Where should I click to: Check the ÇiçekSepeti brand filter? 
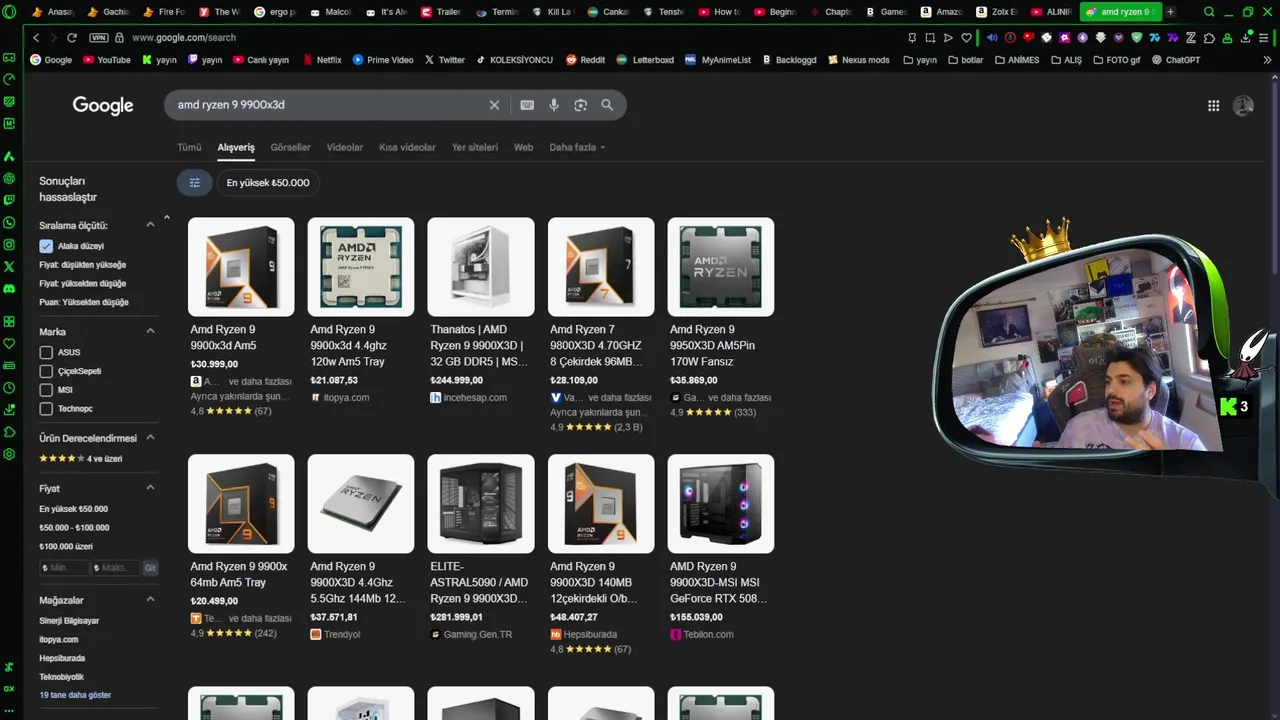tap(46, 371)
